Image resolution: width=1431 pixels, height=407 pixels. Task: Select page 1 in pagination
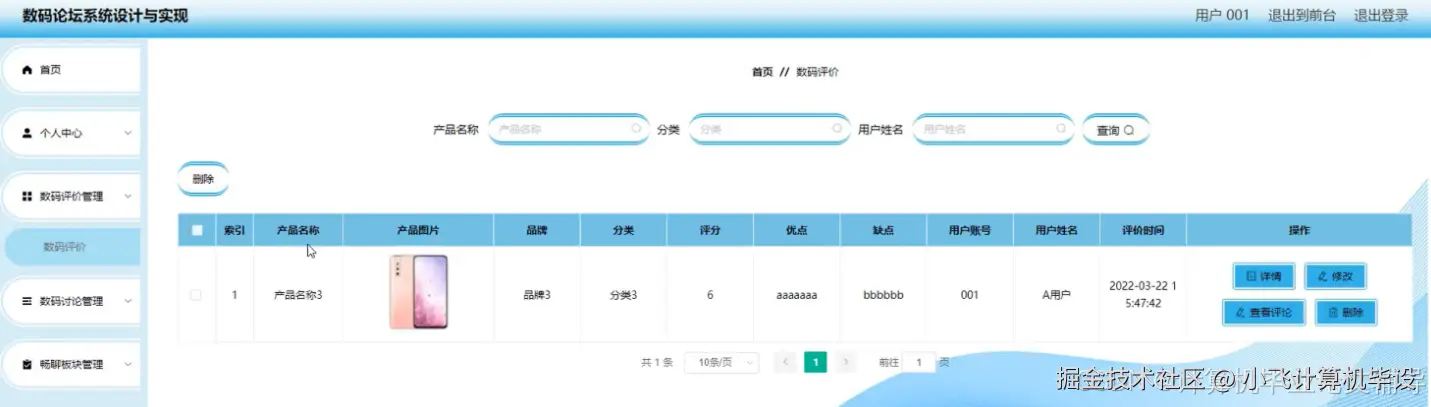tap(815, 362)
